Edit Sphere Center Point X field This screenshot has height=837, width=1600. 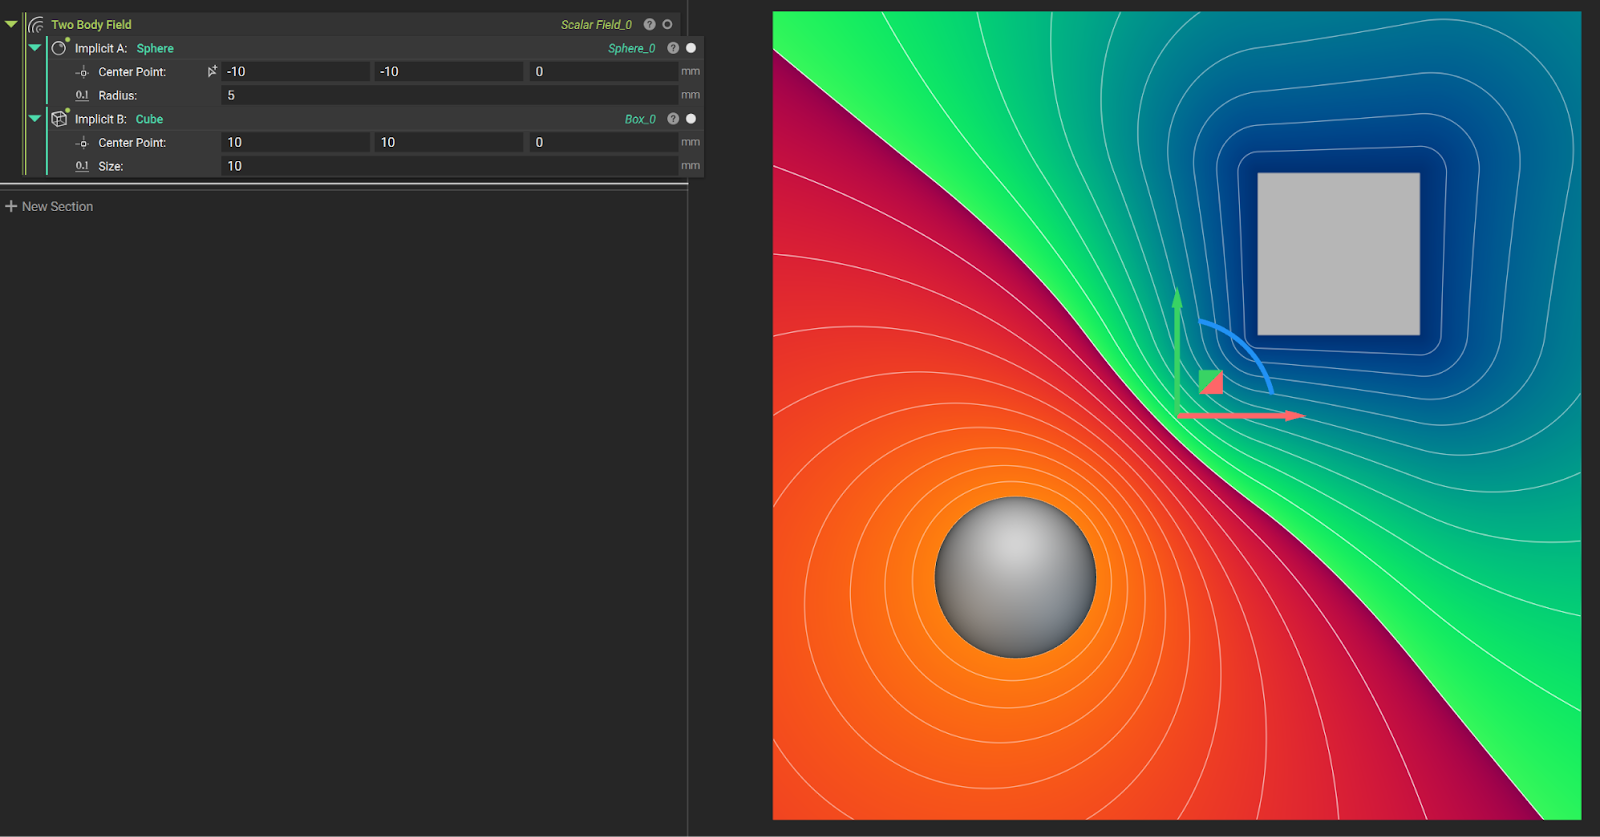[x=296, y=71]
